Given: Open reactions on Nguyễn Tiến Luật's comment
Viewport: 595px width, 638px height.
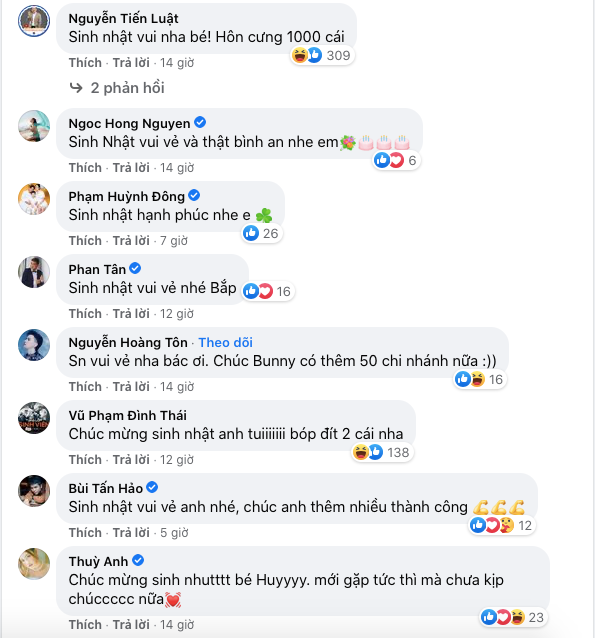Looking at the screenshot, I should 322,55.
